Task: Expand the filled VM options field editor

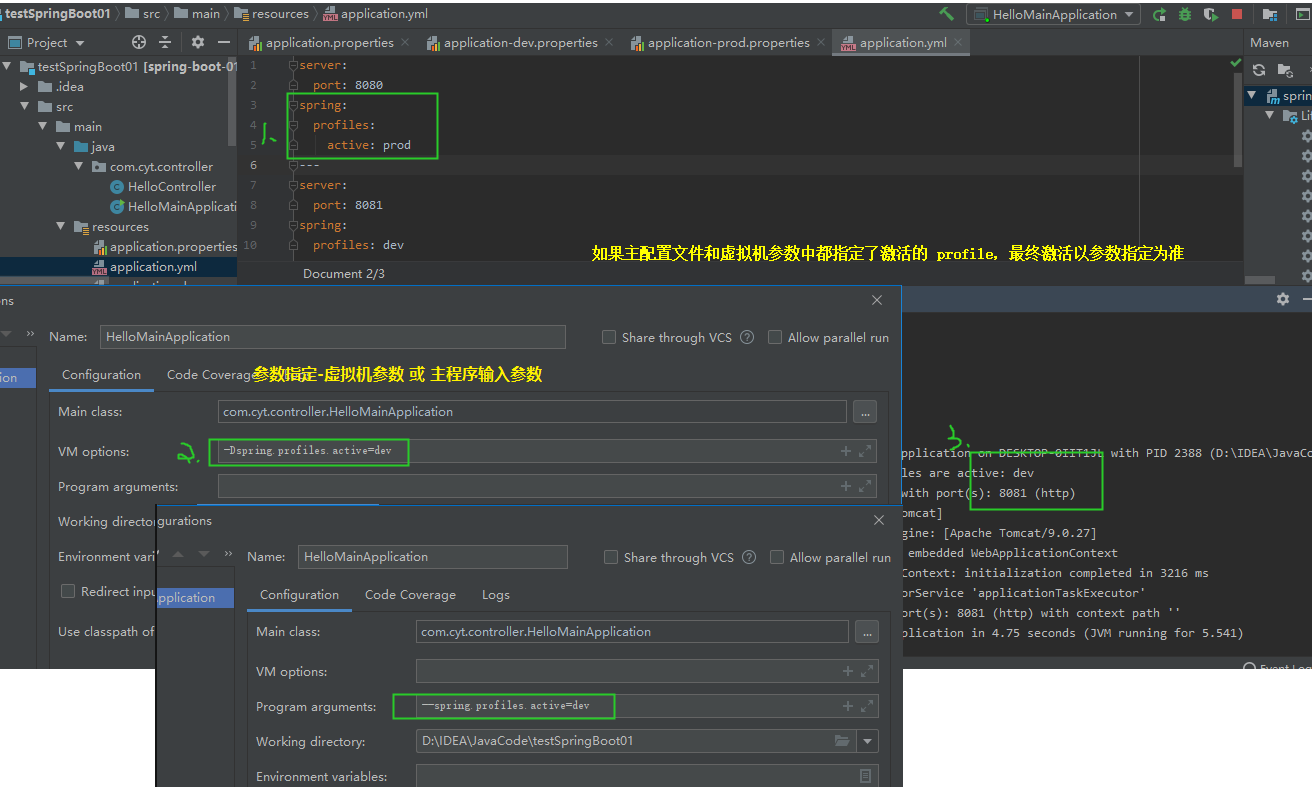Action: point(866,451)
